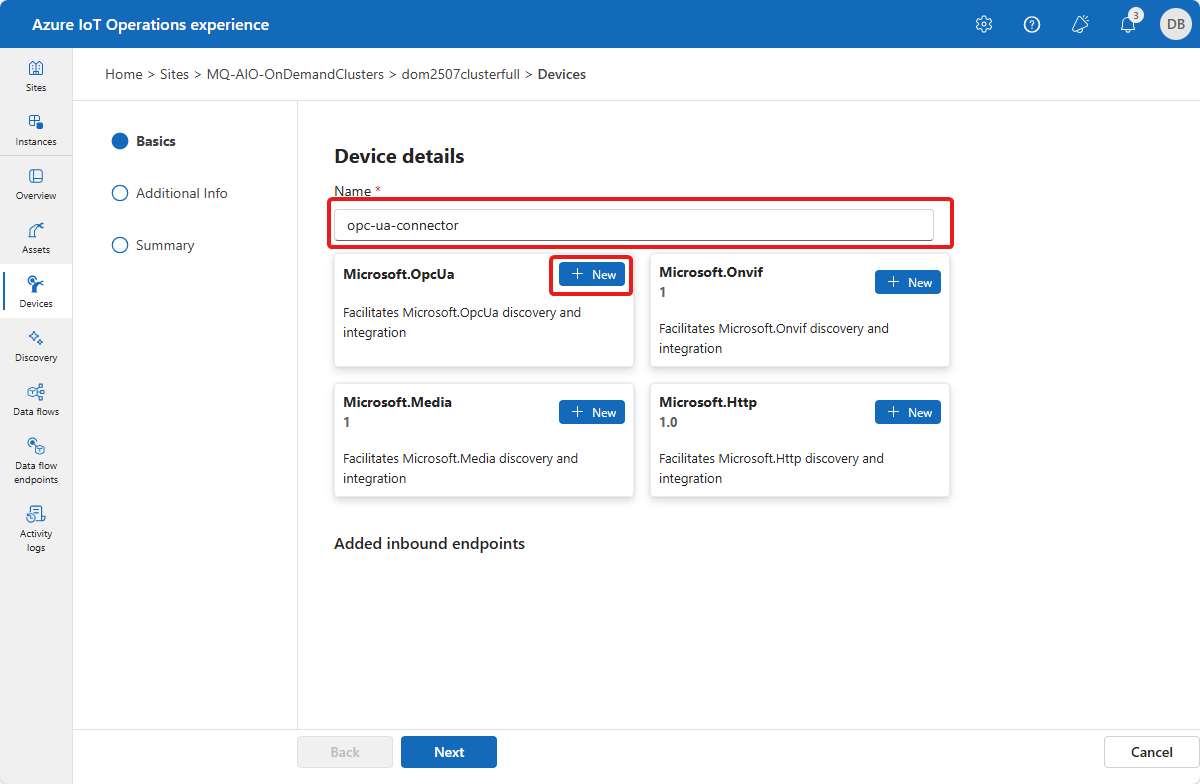Screen dimensions: 1200x784
Task: Open Discovery from the sidebar
Action: pyautogui.click(x=36, y=346)
